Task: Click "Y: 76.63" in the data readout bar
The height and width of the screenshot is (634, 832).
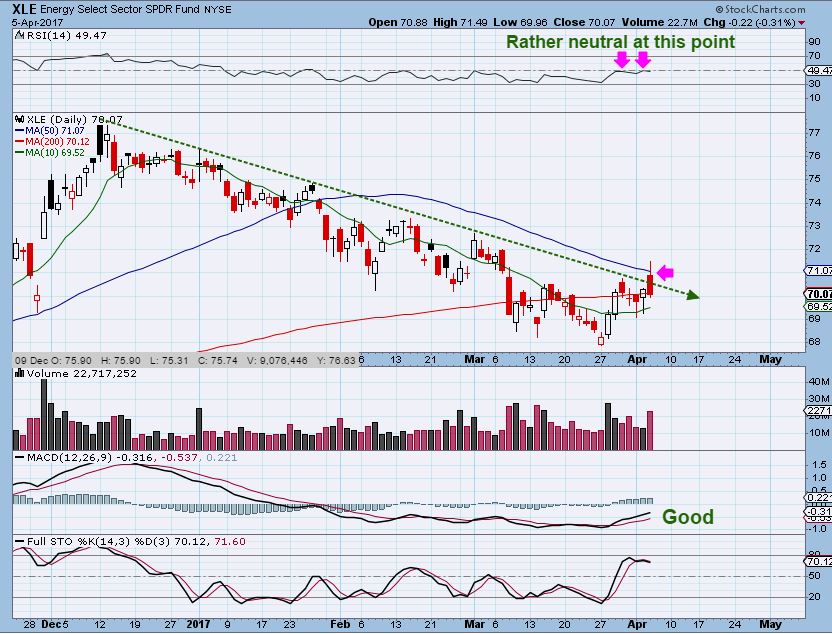Action: pyautogui.click(x=336, y=361)
